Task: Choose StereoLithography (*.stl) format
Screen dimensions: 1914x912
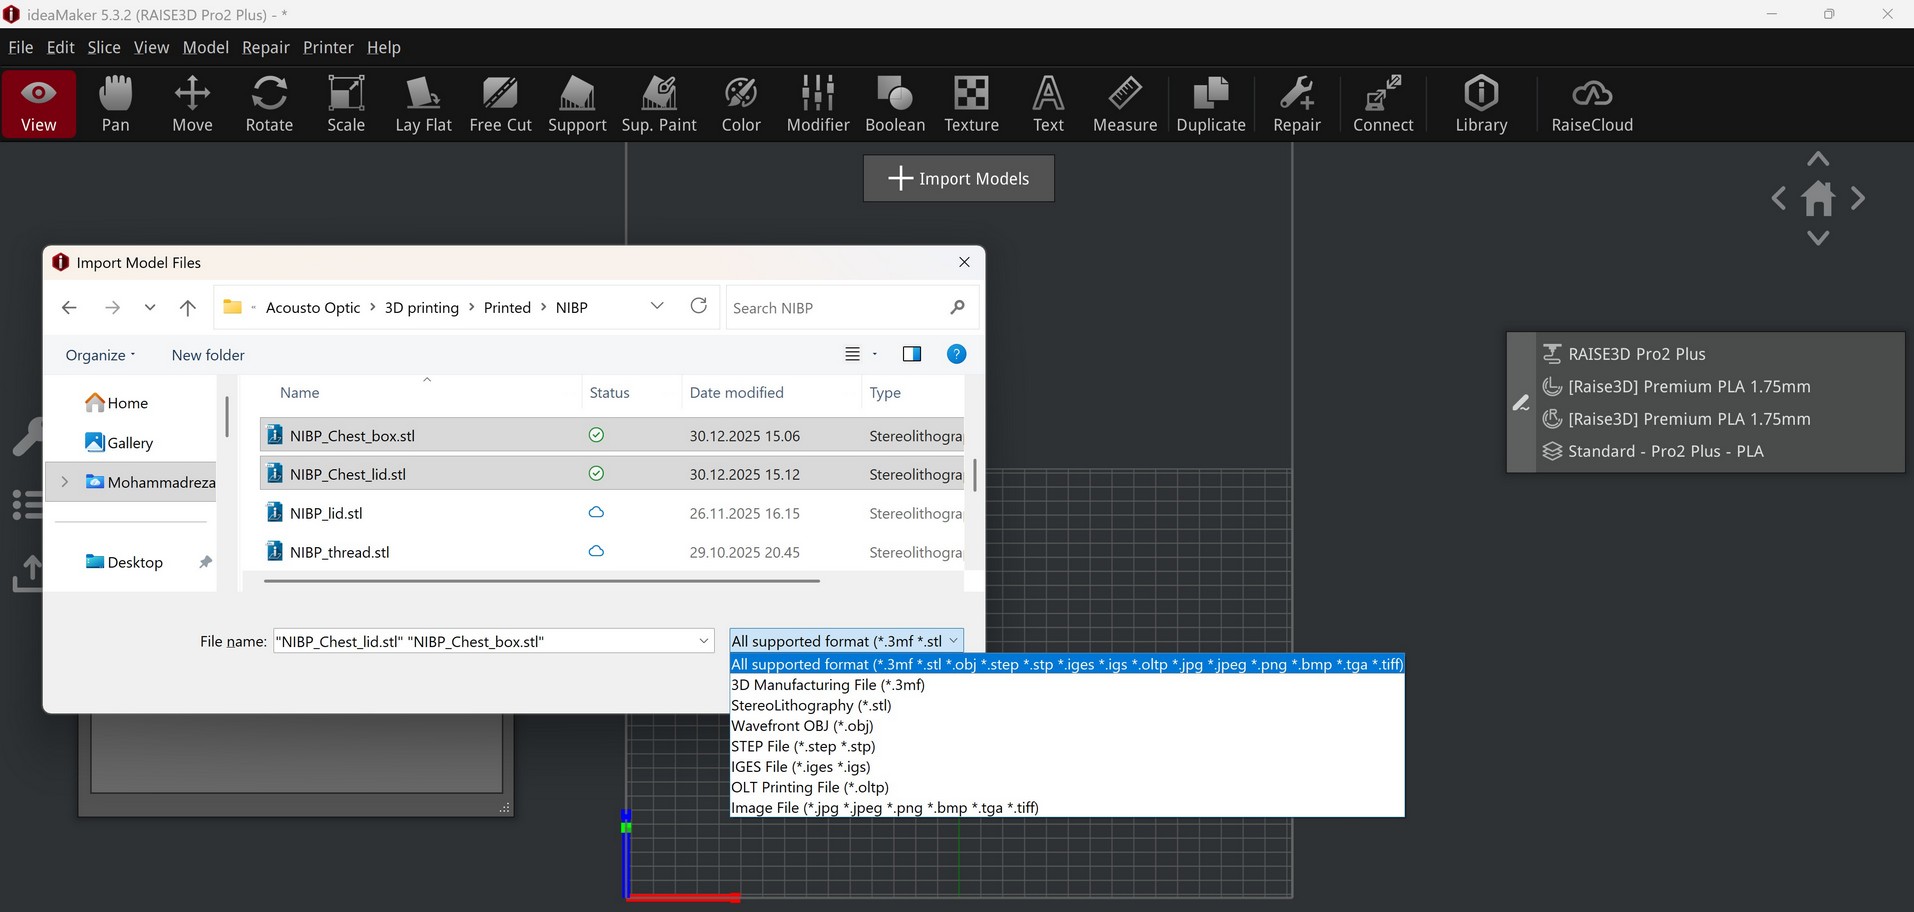Action: (811, 705)
